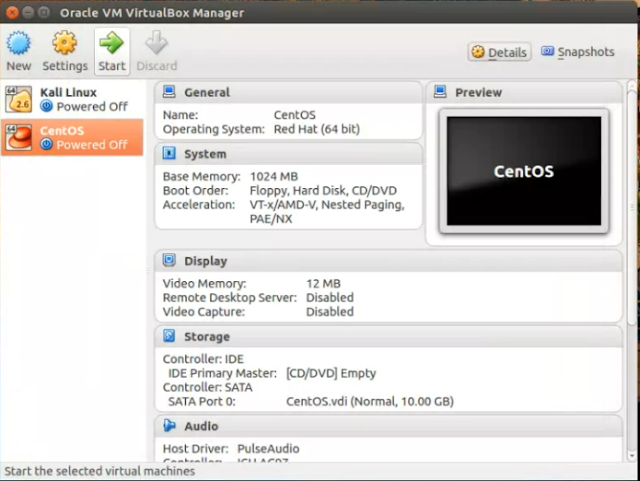Click the Details gear icon

pos(478,52)
